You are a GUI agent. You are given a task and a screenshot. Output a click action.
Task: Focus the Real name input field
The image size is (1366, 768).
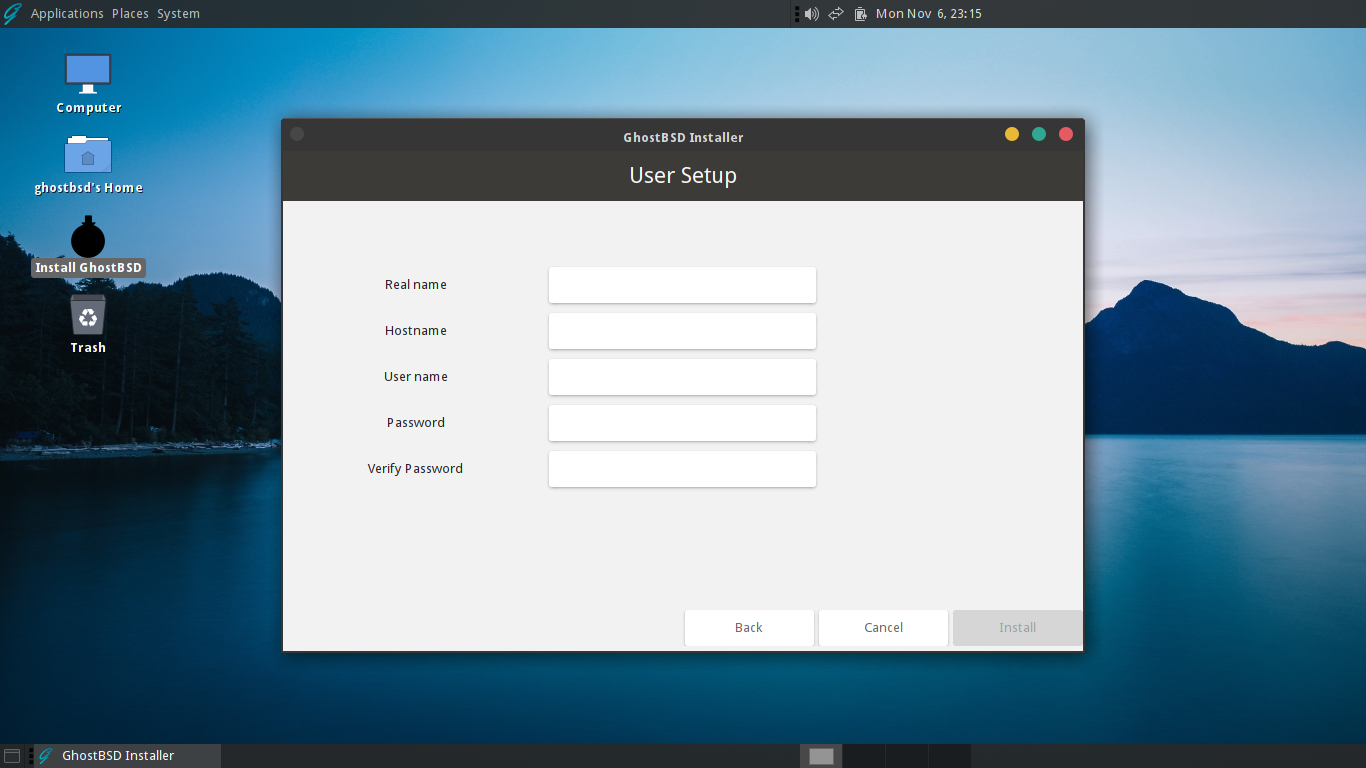(682, 285)
